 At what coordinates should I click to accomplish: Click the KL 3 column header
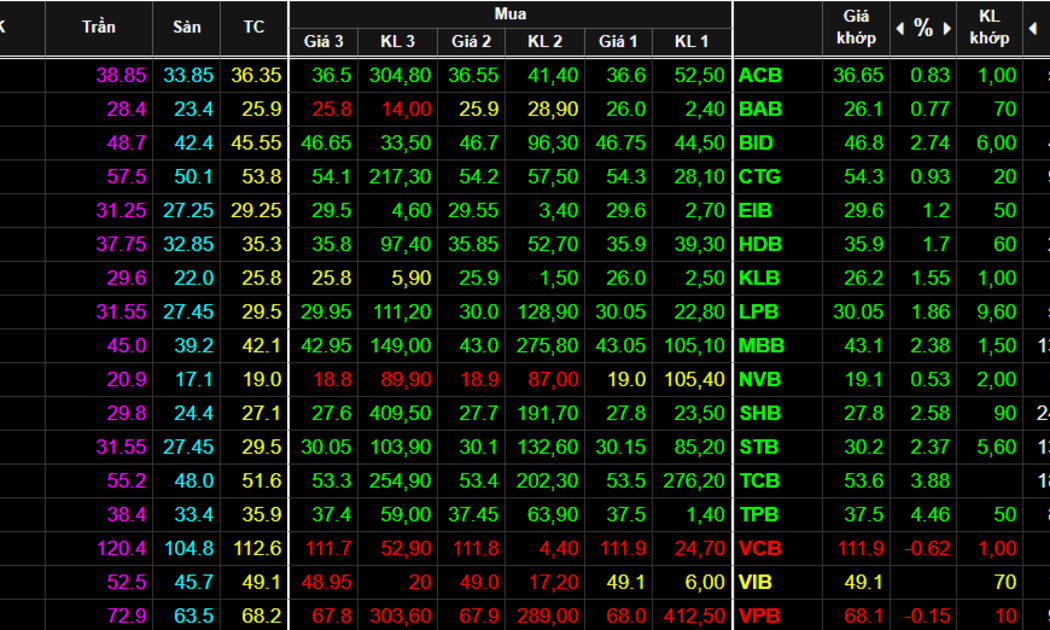[x=398, y=42]
